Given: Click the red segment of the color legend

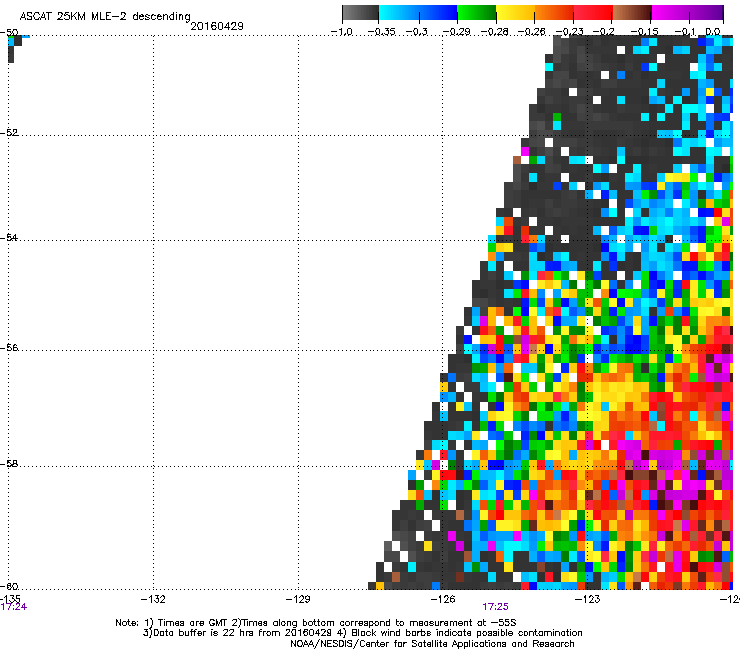Looking at the screenshot, I should click(x=593, y=13).
